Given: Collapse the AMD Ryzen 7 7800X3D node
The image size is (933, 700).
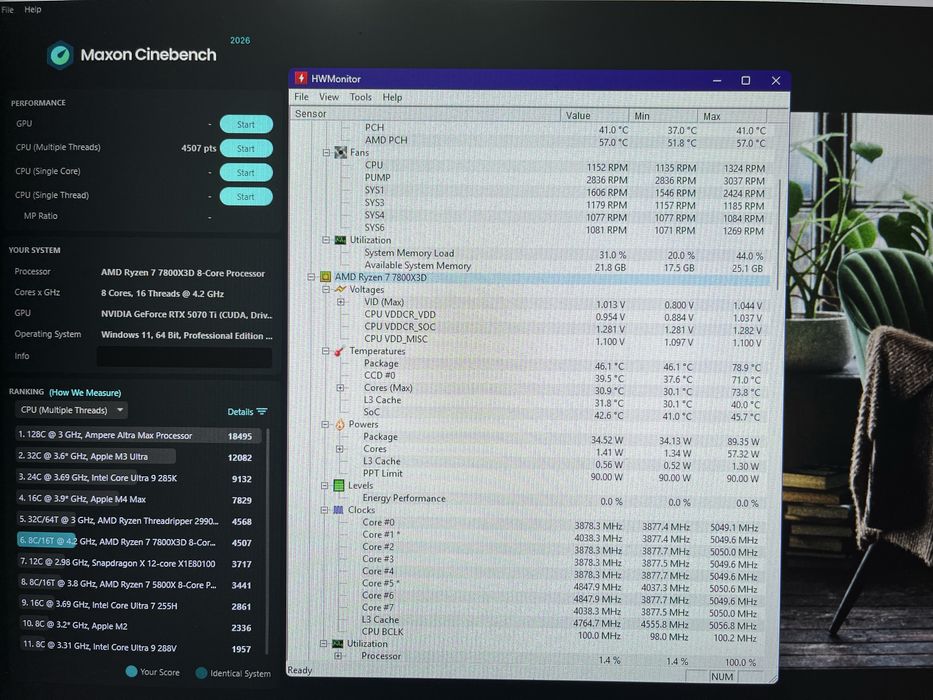Looking at the screenshot, I should click(x=311, y=277).
